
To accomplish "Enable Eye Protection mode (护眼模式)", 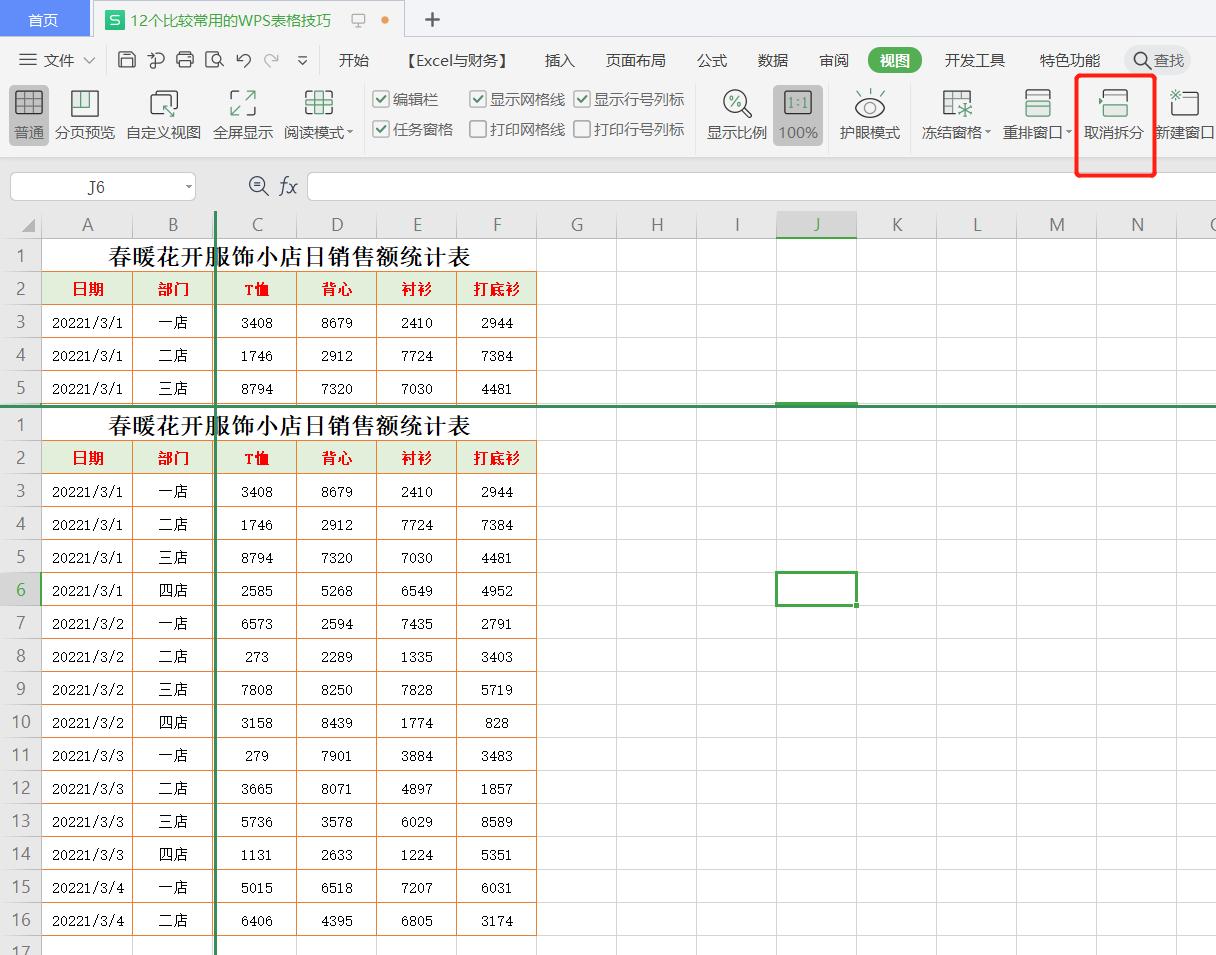I will click(x=869, y=104).
